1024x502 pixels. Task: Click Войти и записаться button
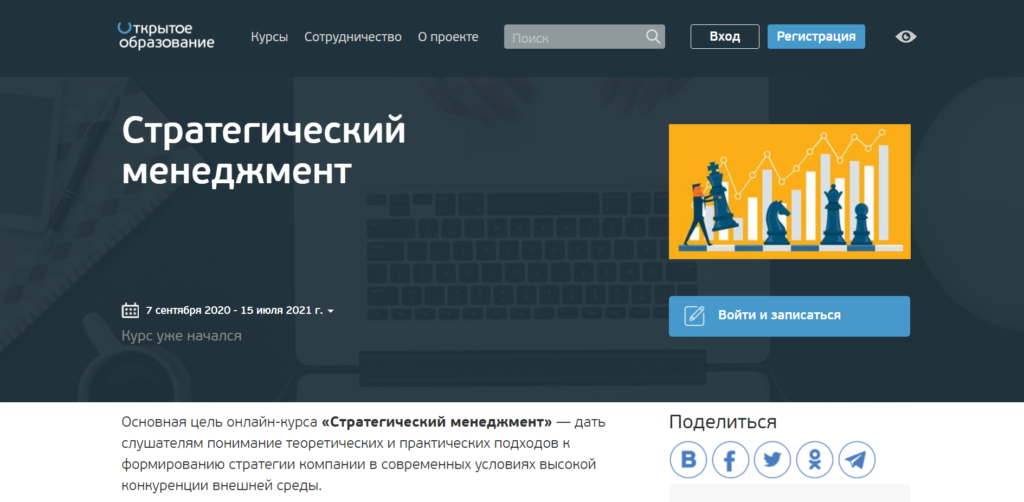(789, 316)
